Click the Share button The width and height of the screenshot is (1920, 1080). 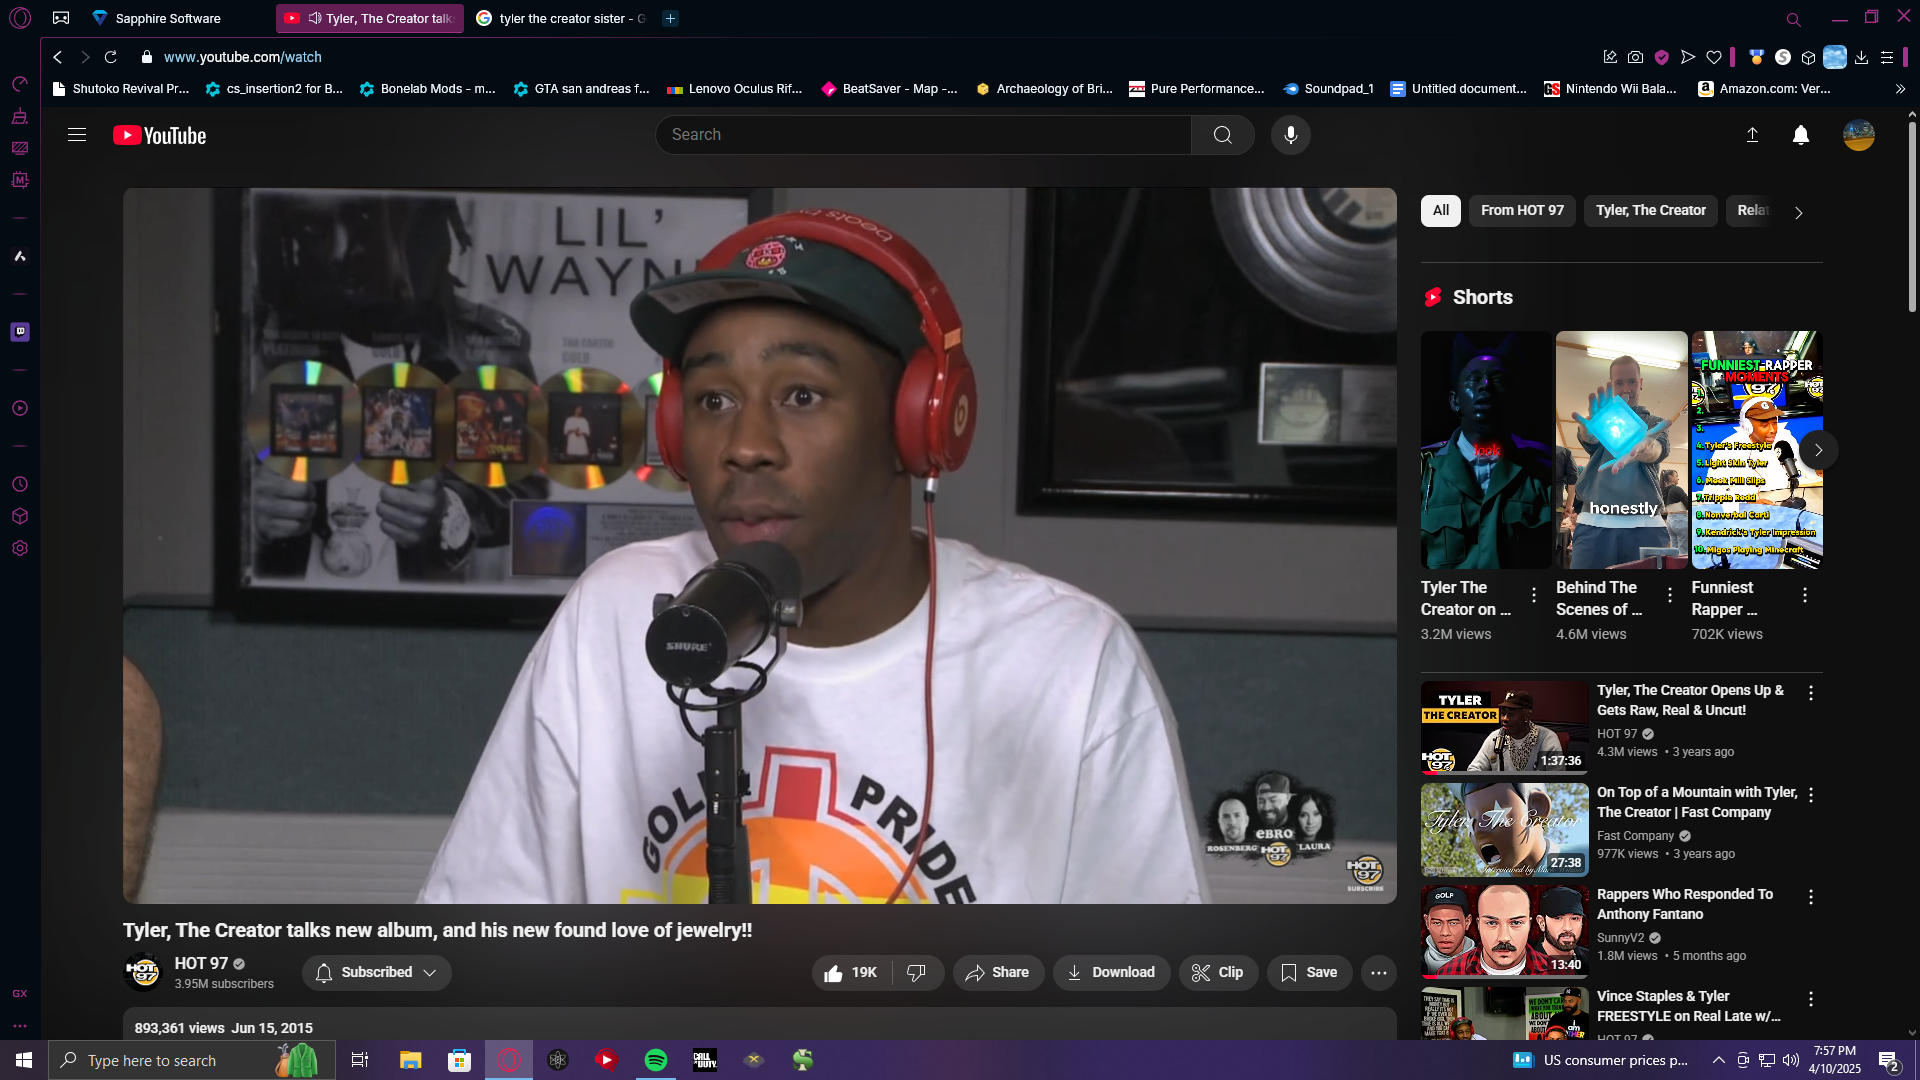pyautogui.click(x=997, y=972)
